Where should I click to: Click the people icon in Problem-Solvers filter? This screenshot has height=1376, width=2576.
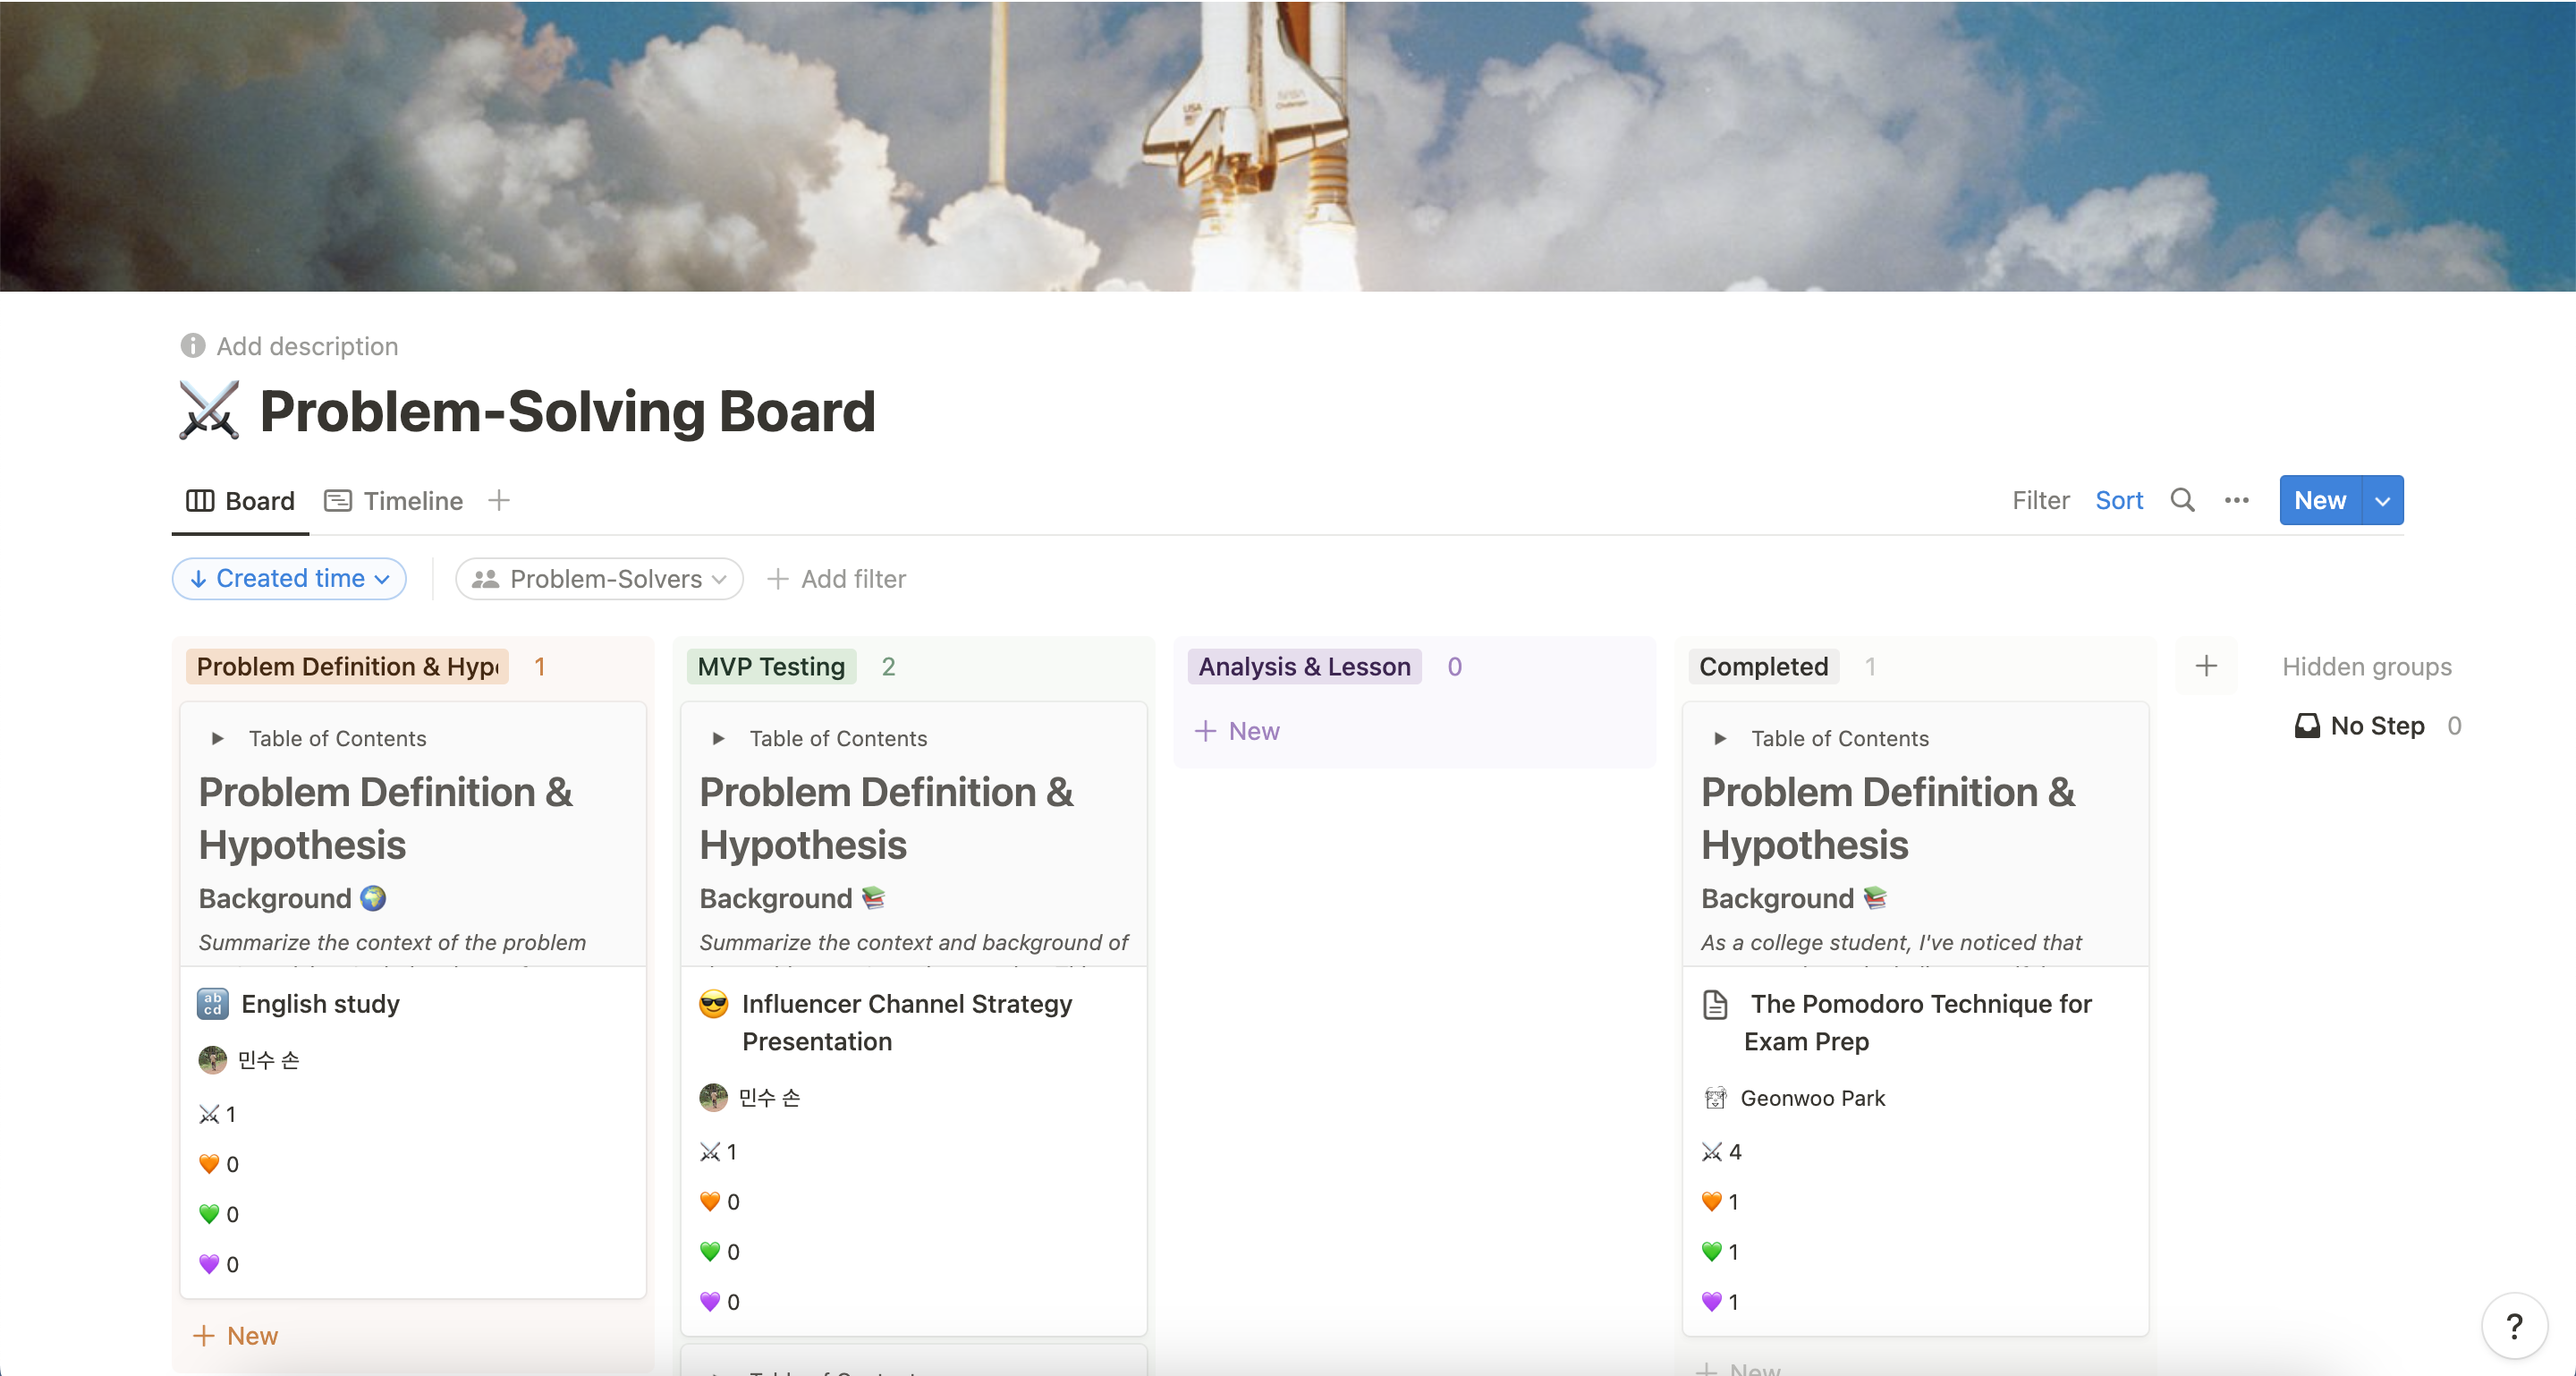click(486, 579)
